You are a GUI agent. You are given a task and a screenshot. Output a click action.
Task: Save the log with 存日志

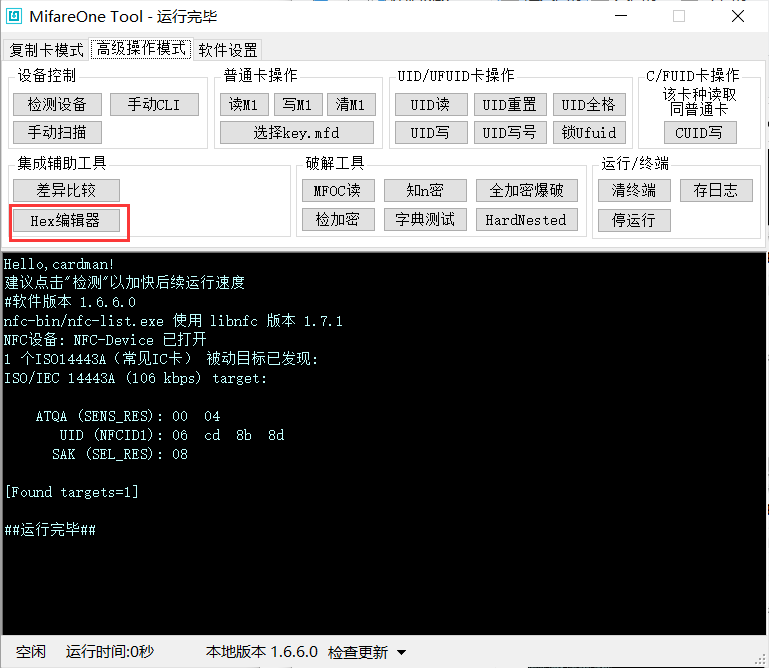coord(716,190)
